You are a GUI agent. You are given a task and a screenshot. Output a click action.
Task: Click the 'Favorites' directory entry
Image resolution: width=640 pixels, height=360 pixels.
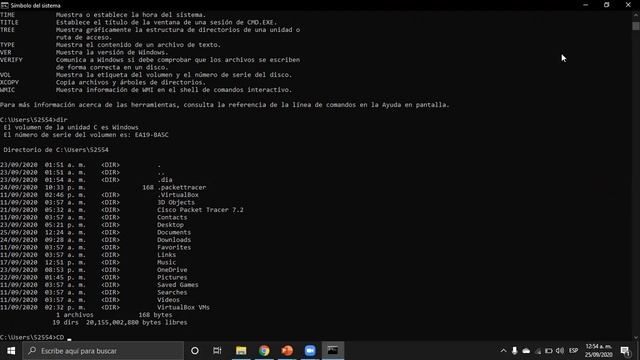coord(174,247)
